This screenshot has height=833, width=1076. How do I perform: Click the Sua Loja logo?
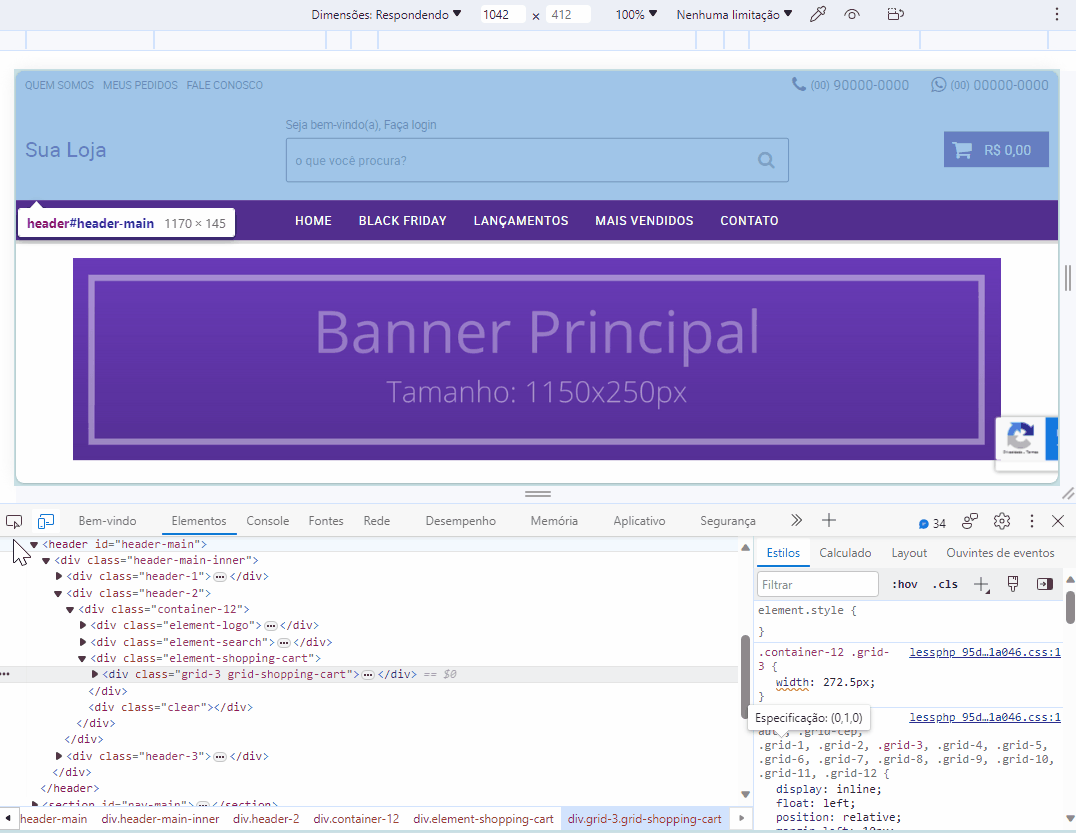coord(66,150)
